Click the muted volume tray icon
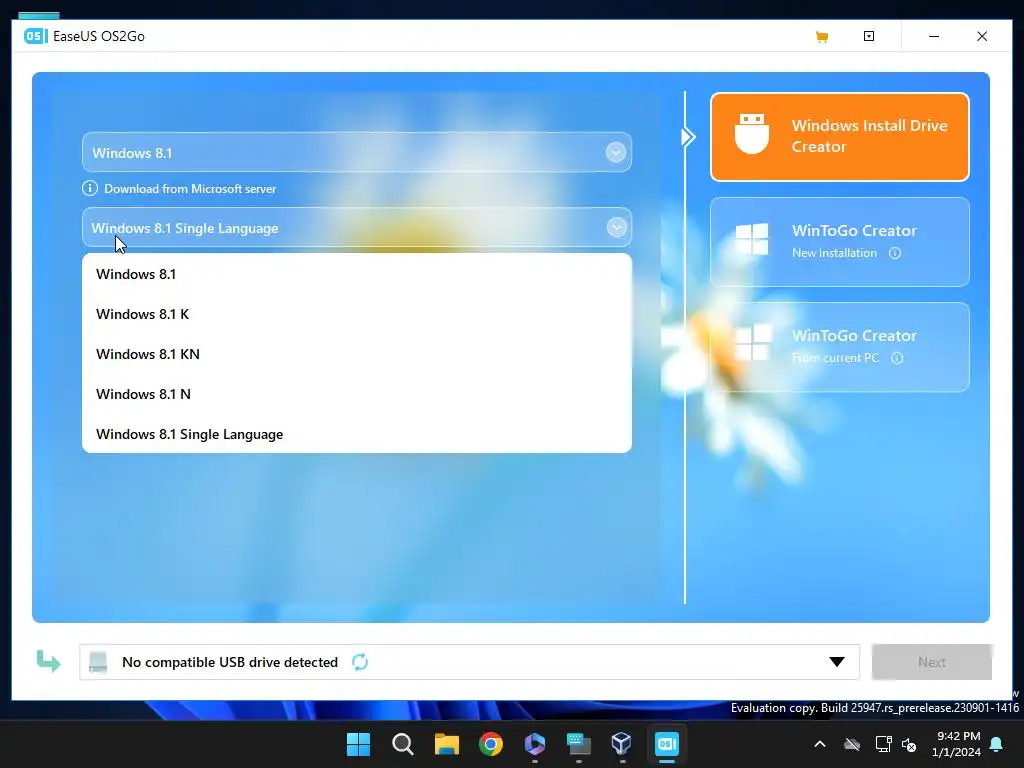This screenshot has height=768, width=1024. (x=909, y=744)
